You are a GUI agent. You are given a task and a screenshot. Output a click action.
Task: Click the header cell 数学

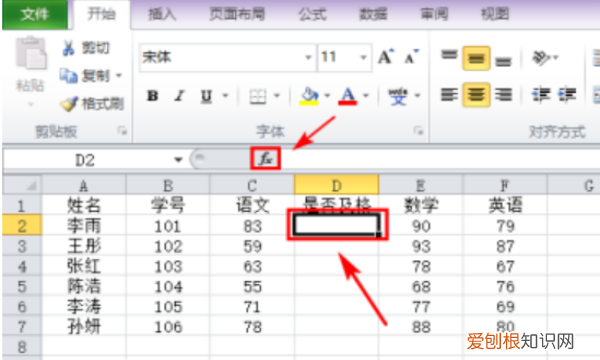[421, 205]
